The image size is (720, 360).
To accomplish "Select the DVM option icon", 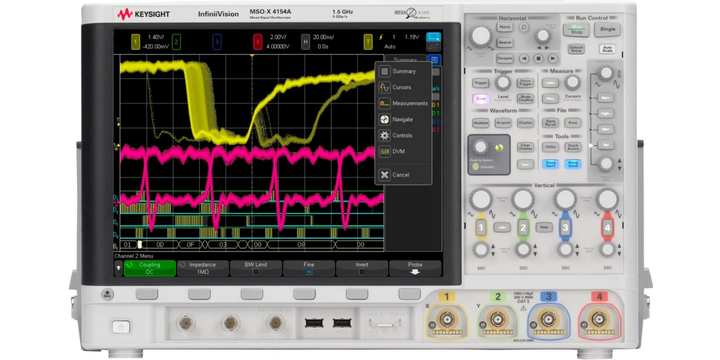I will point(384,151).
